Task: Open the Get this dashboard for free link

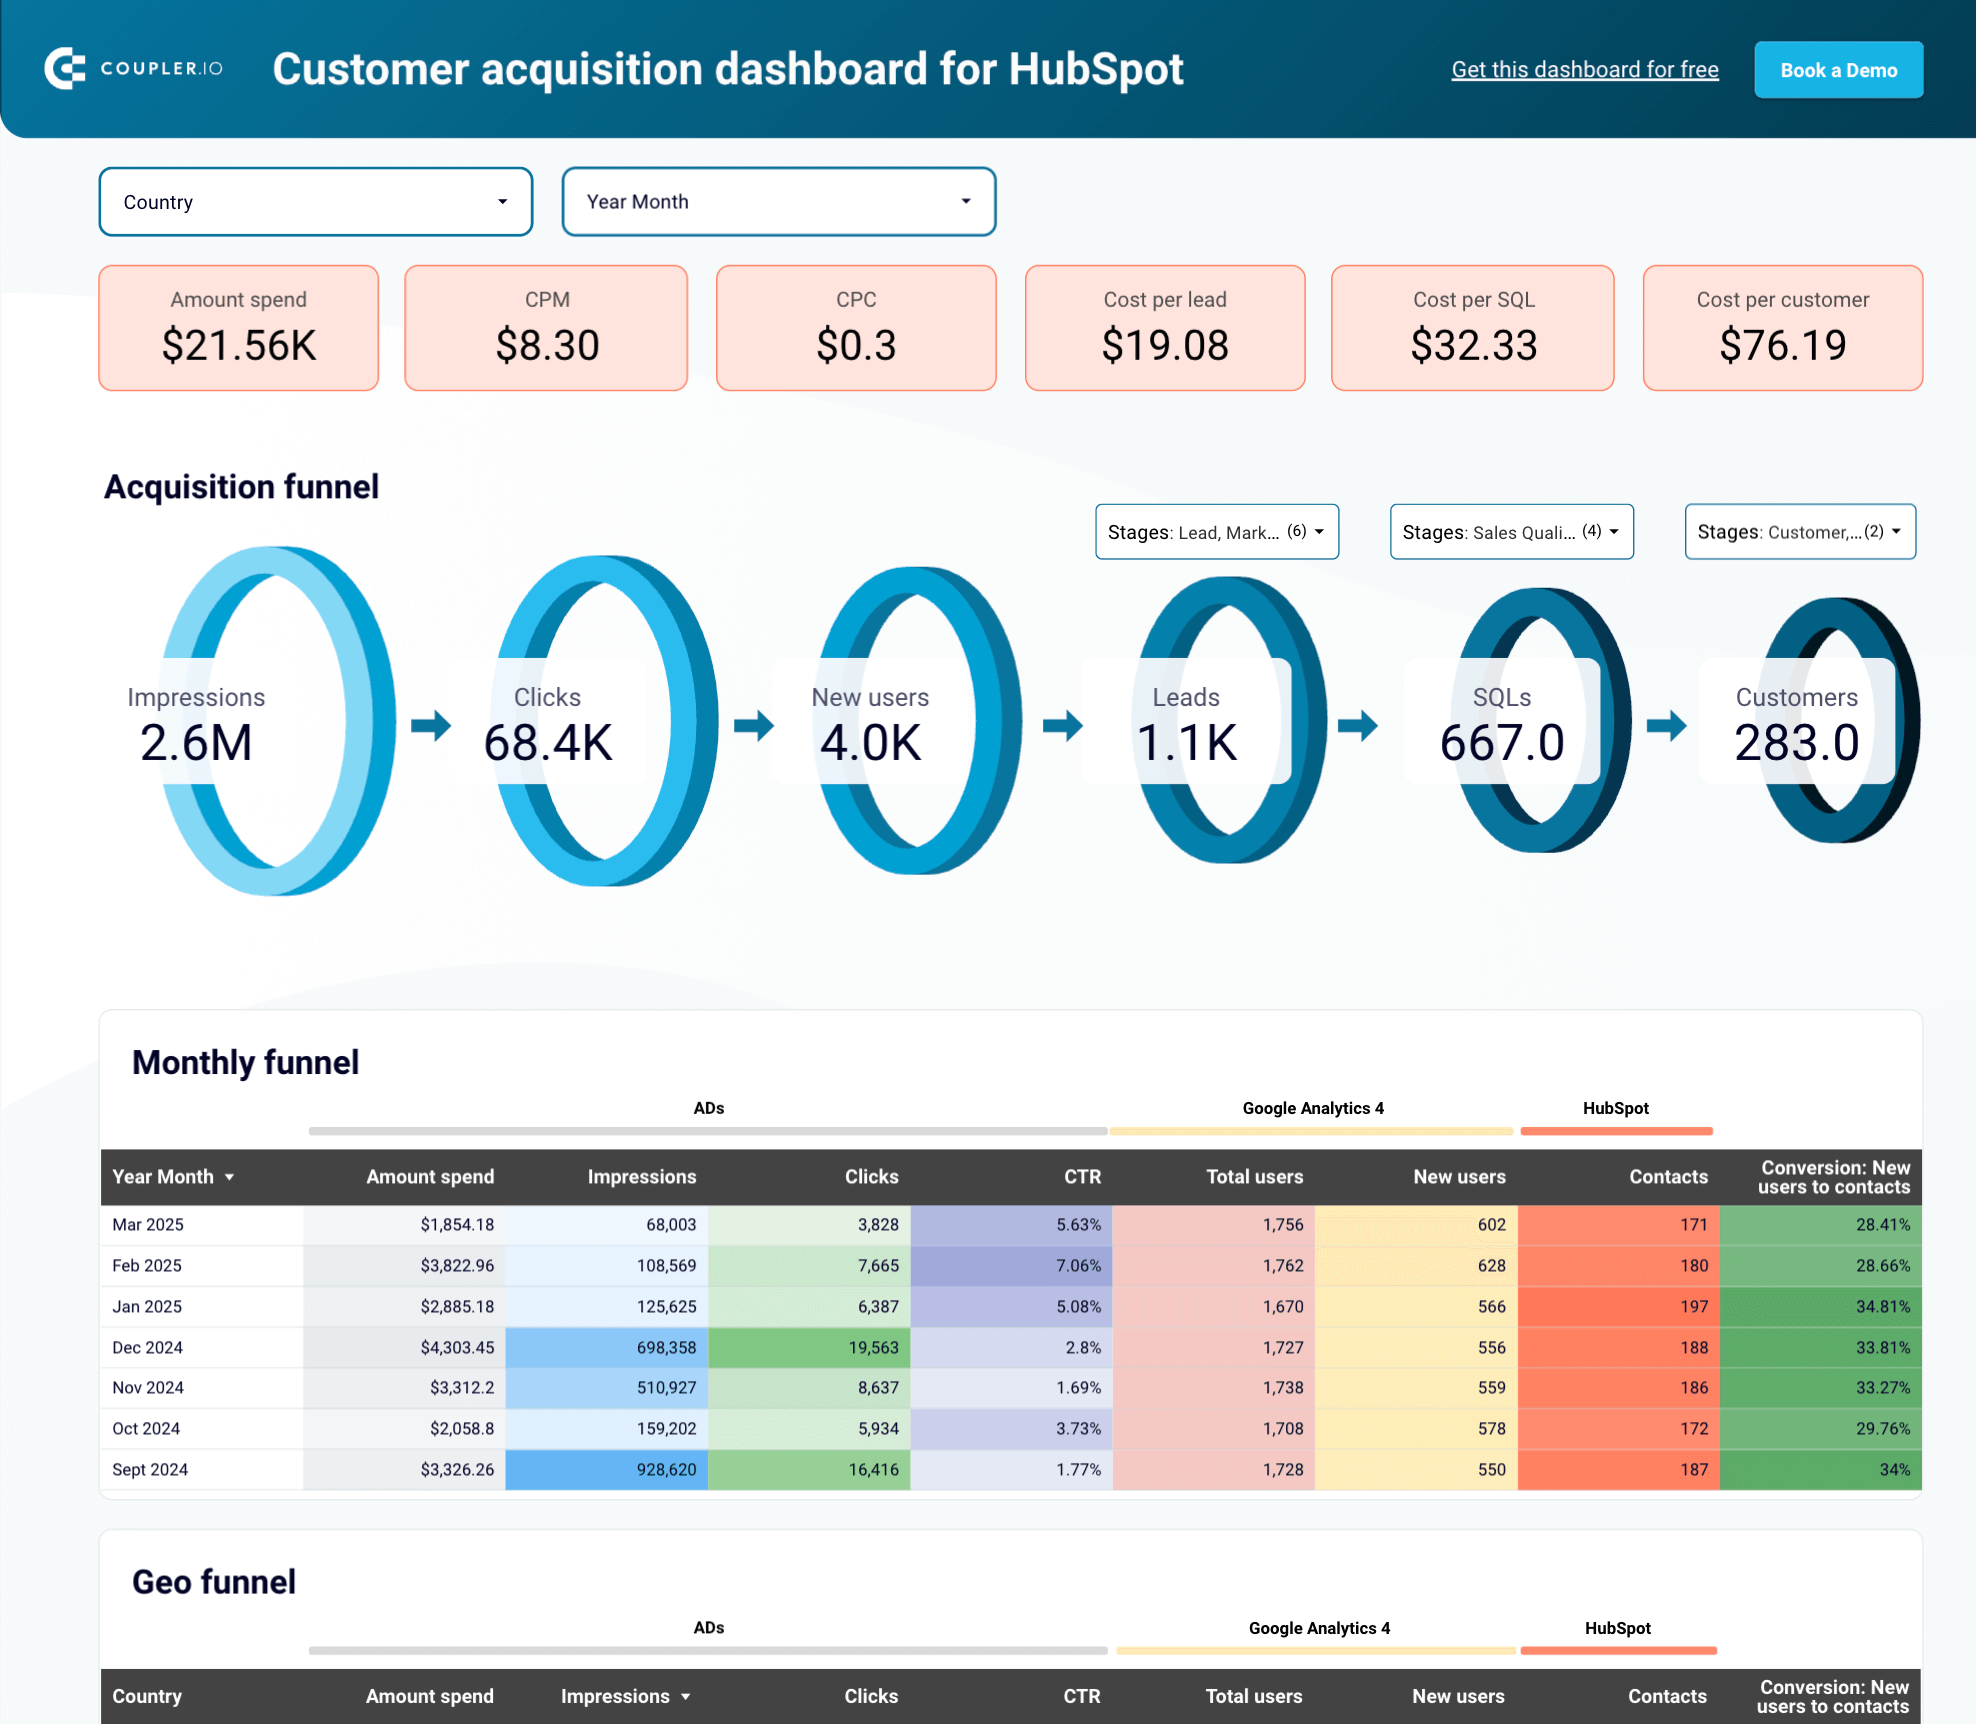Action: (x=1584, y=69)
